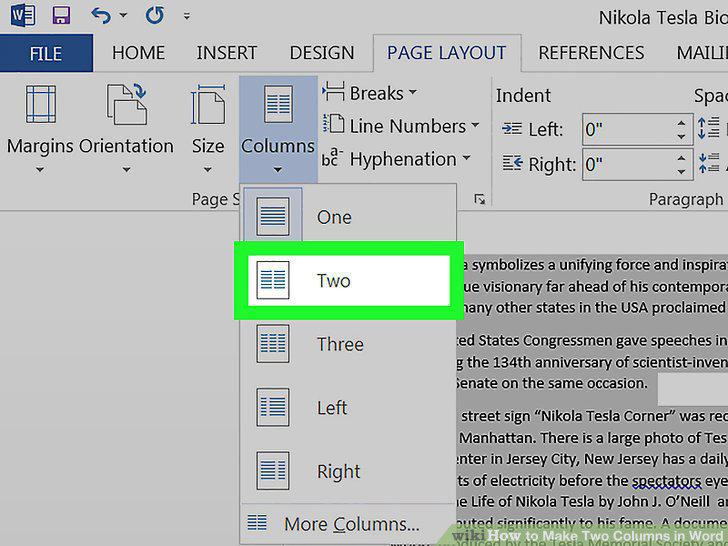
Task: Click the Line Numbers icon
Action: [x=333, y=124]
